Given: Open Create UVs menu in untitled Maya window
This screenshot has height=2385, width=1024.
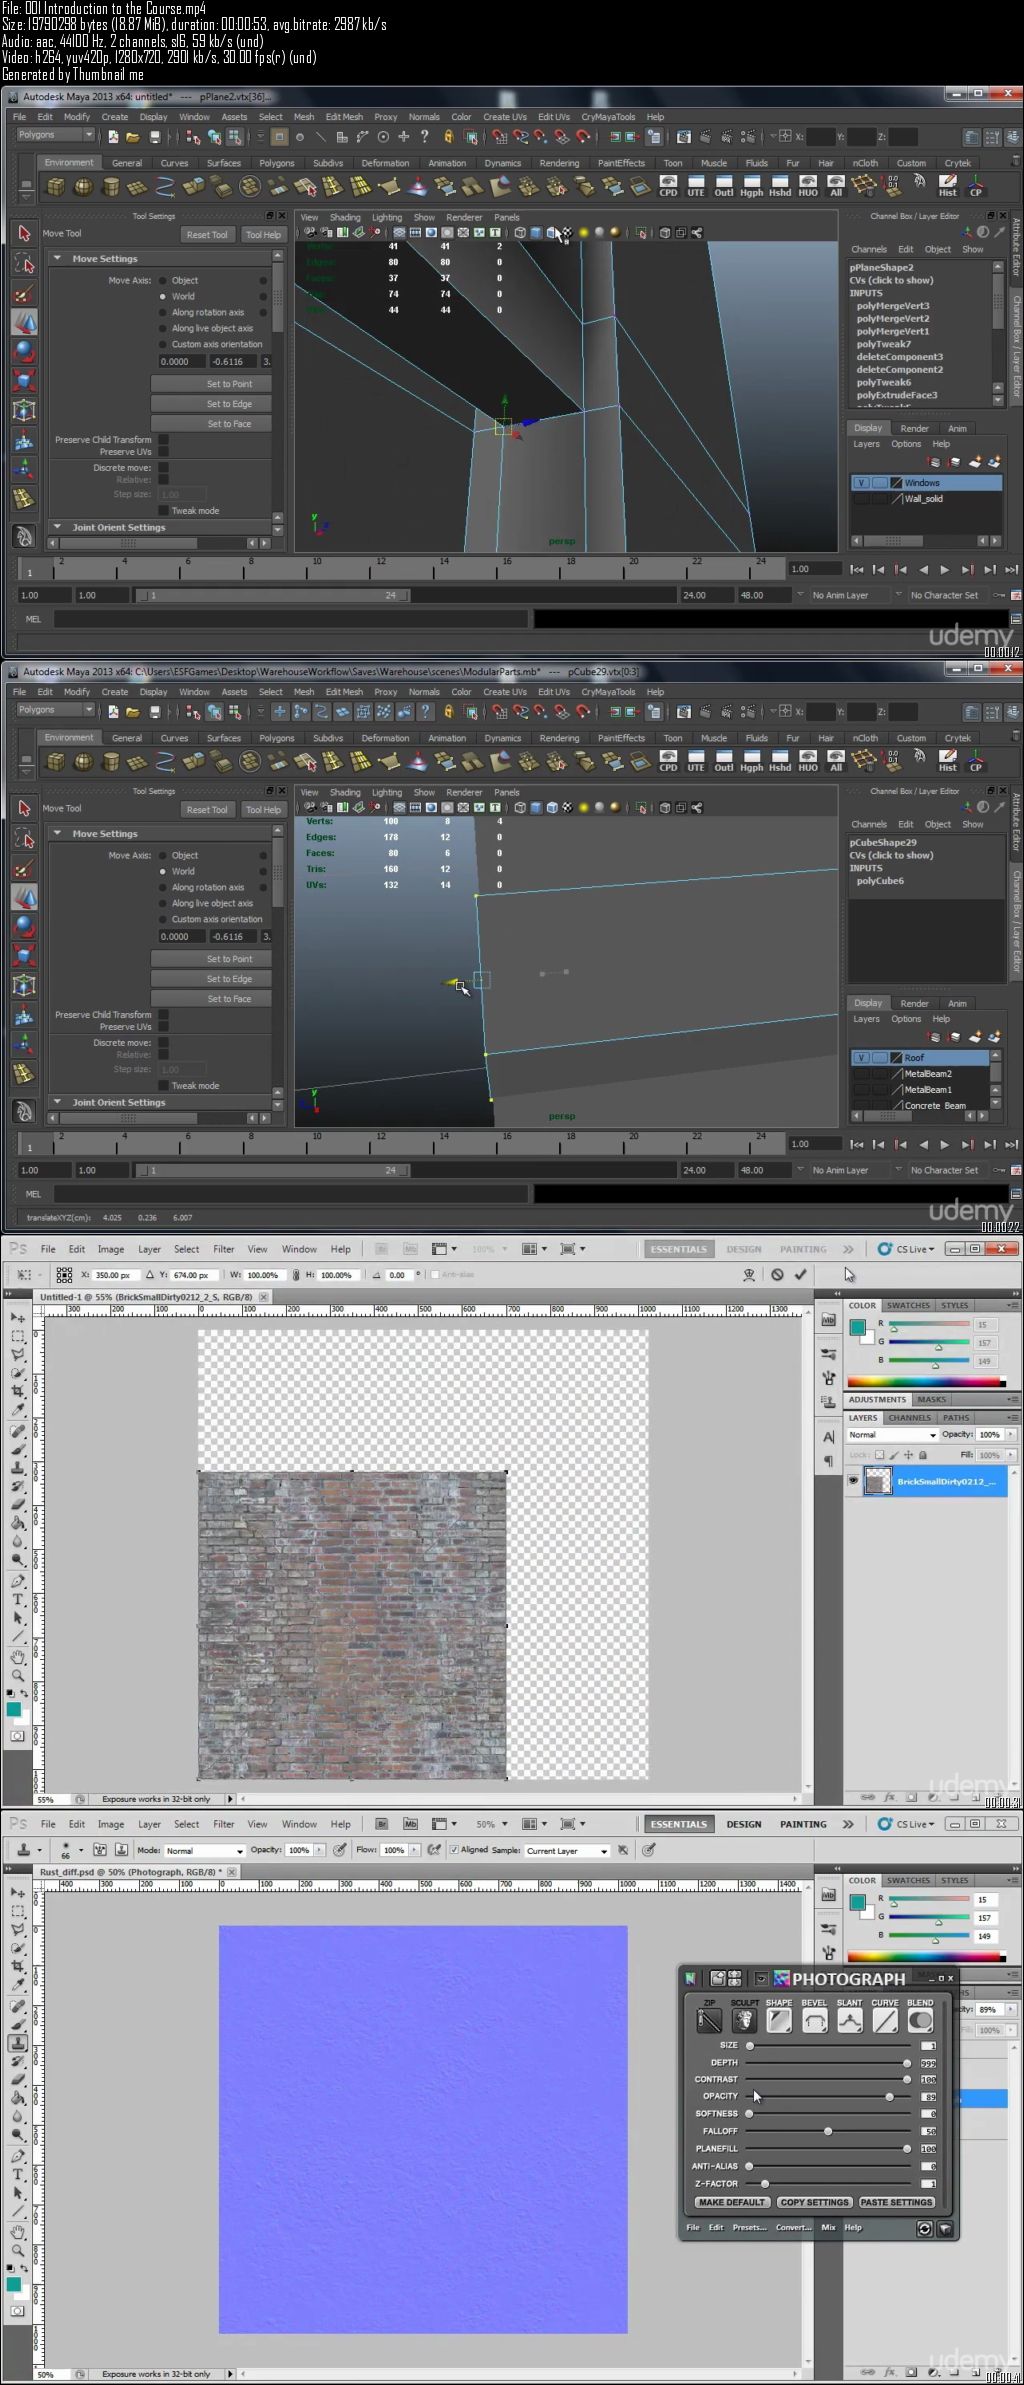Looking at the screenshot, I should [504, 117].
